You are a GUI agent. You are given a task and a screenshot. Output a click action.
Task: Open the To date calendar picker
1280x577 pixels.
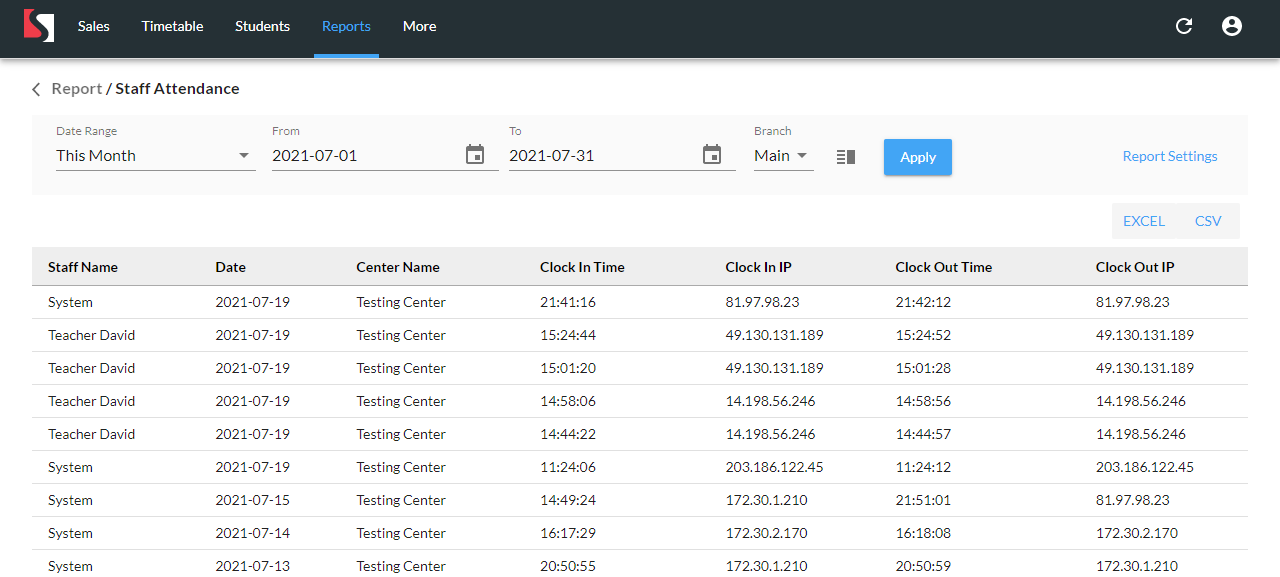point(712,155)
